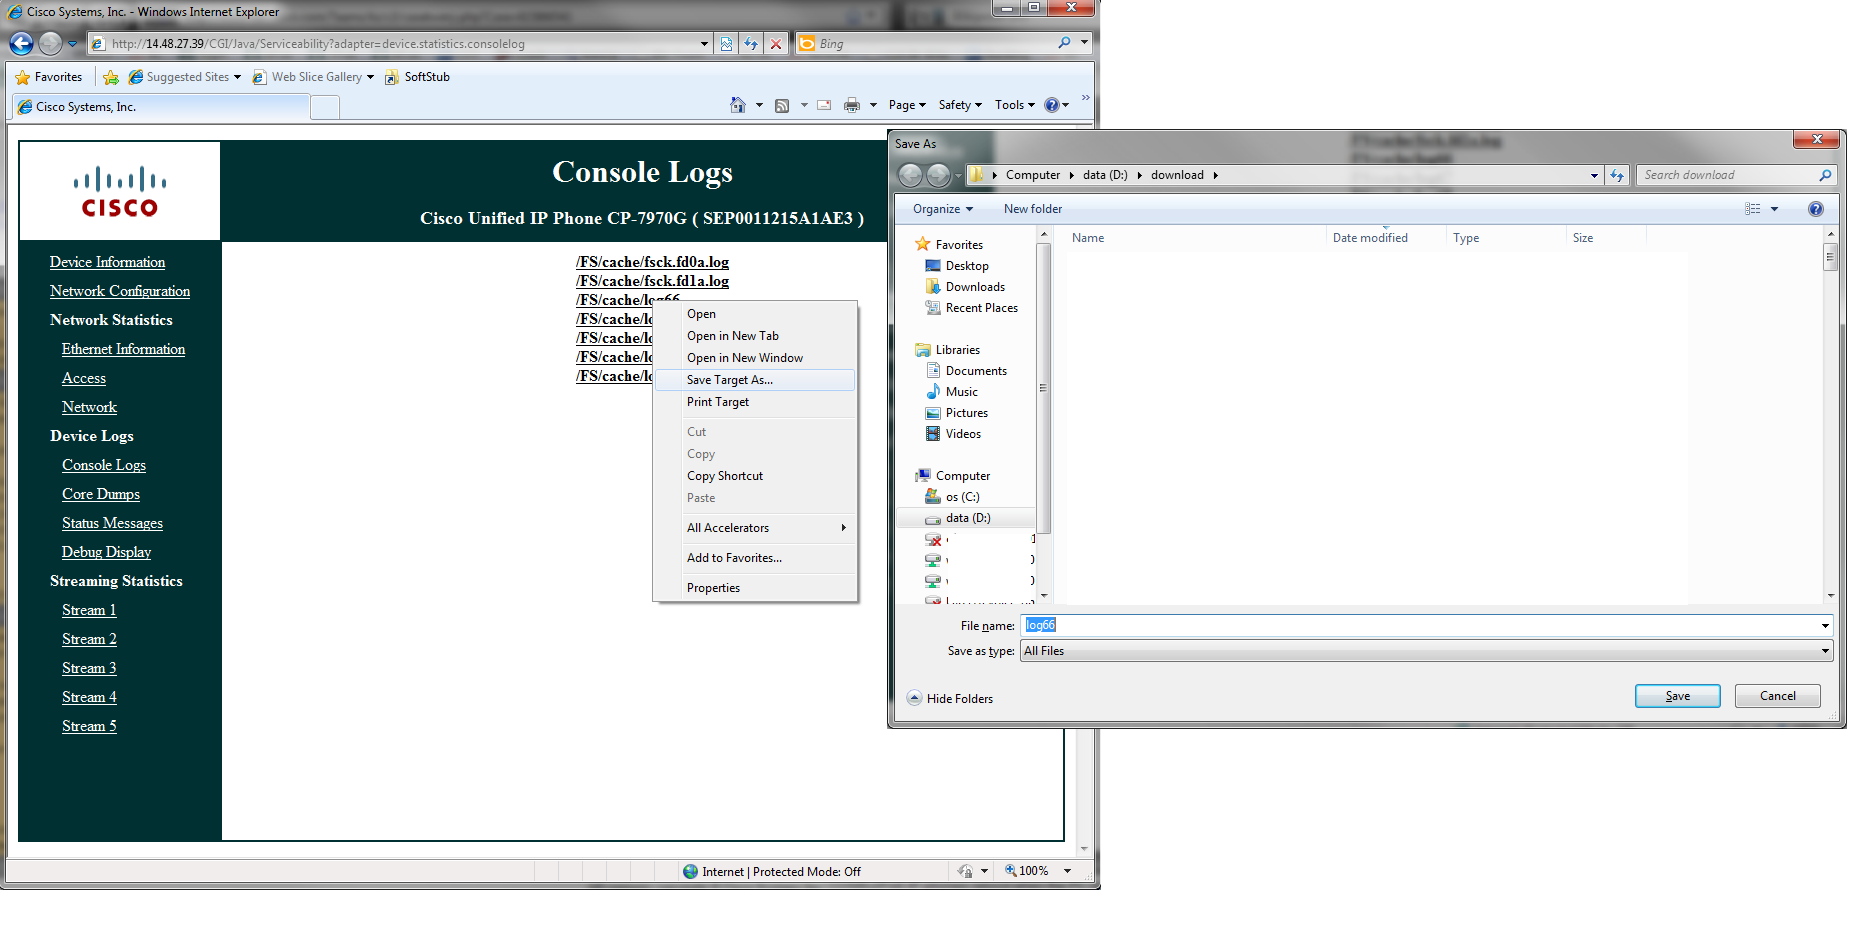
Task: Select data (D:) drive in navigation pane
Action: (965, 518)
